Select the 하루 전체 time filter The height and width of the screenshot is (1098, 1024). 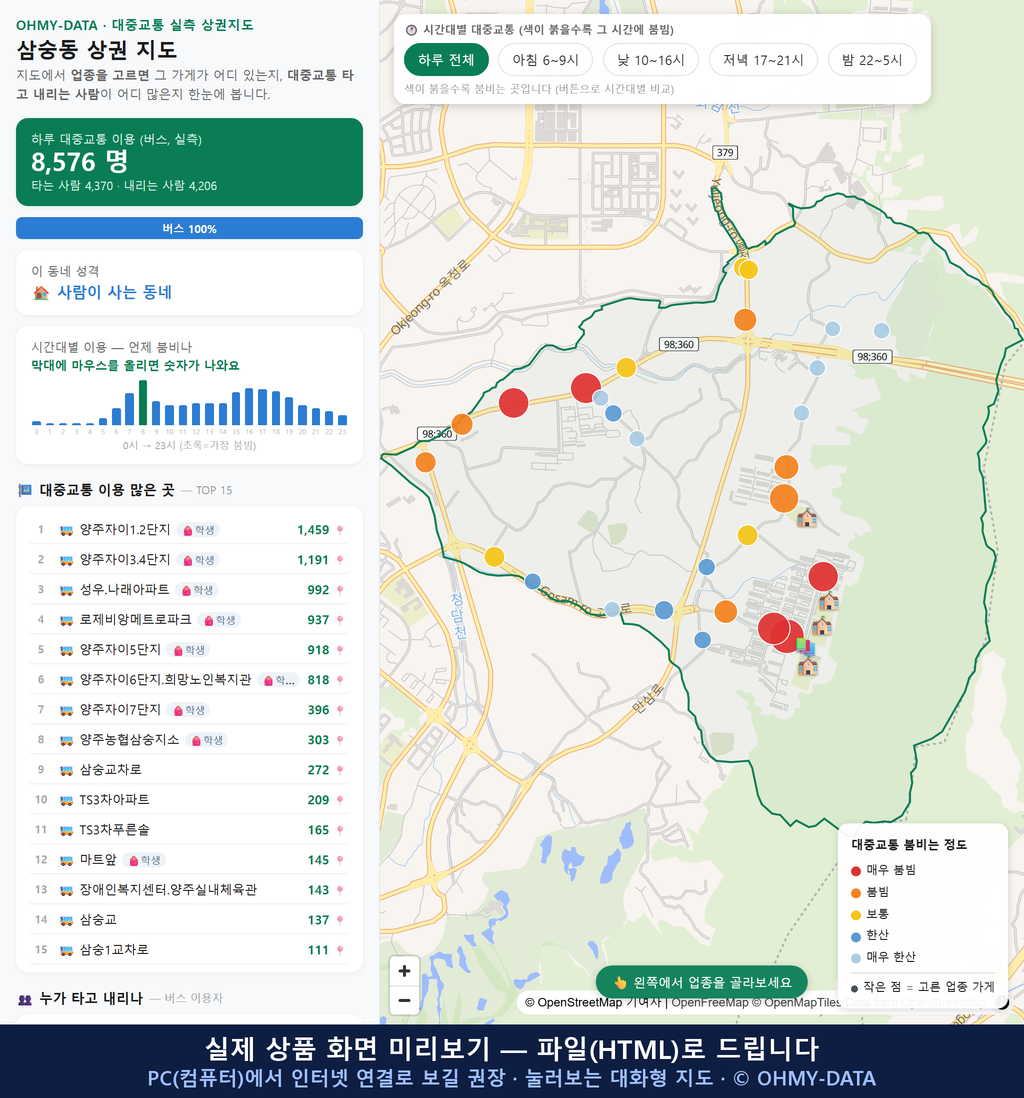(446, 60)
